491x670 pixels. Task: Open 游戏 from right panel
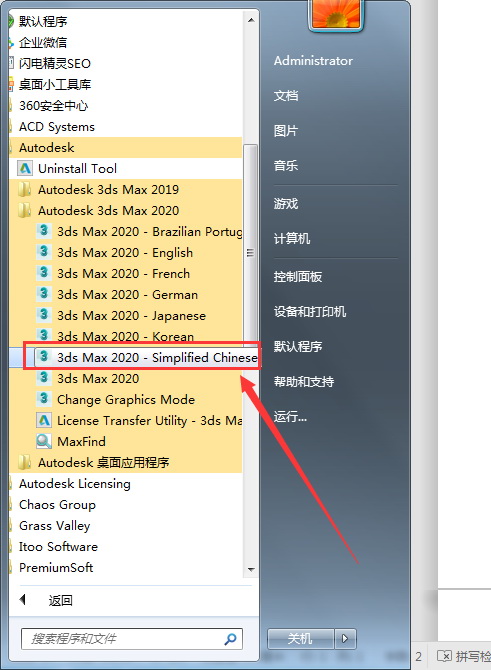click(x=286, y=203)
